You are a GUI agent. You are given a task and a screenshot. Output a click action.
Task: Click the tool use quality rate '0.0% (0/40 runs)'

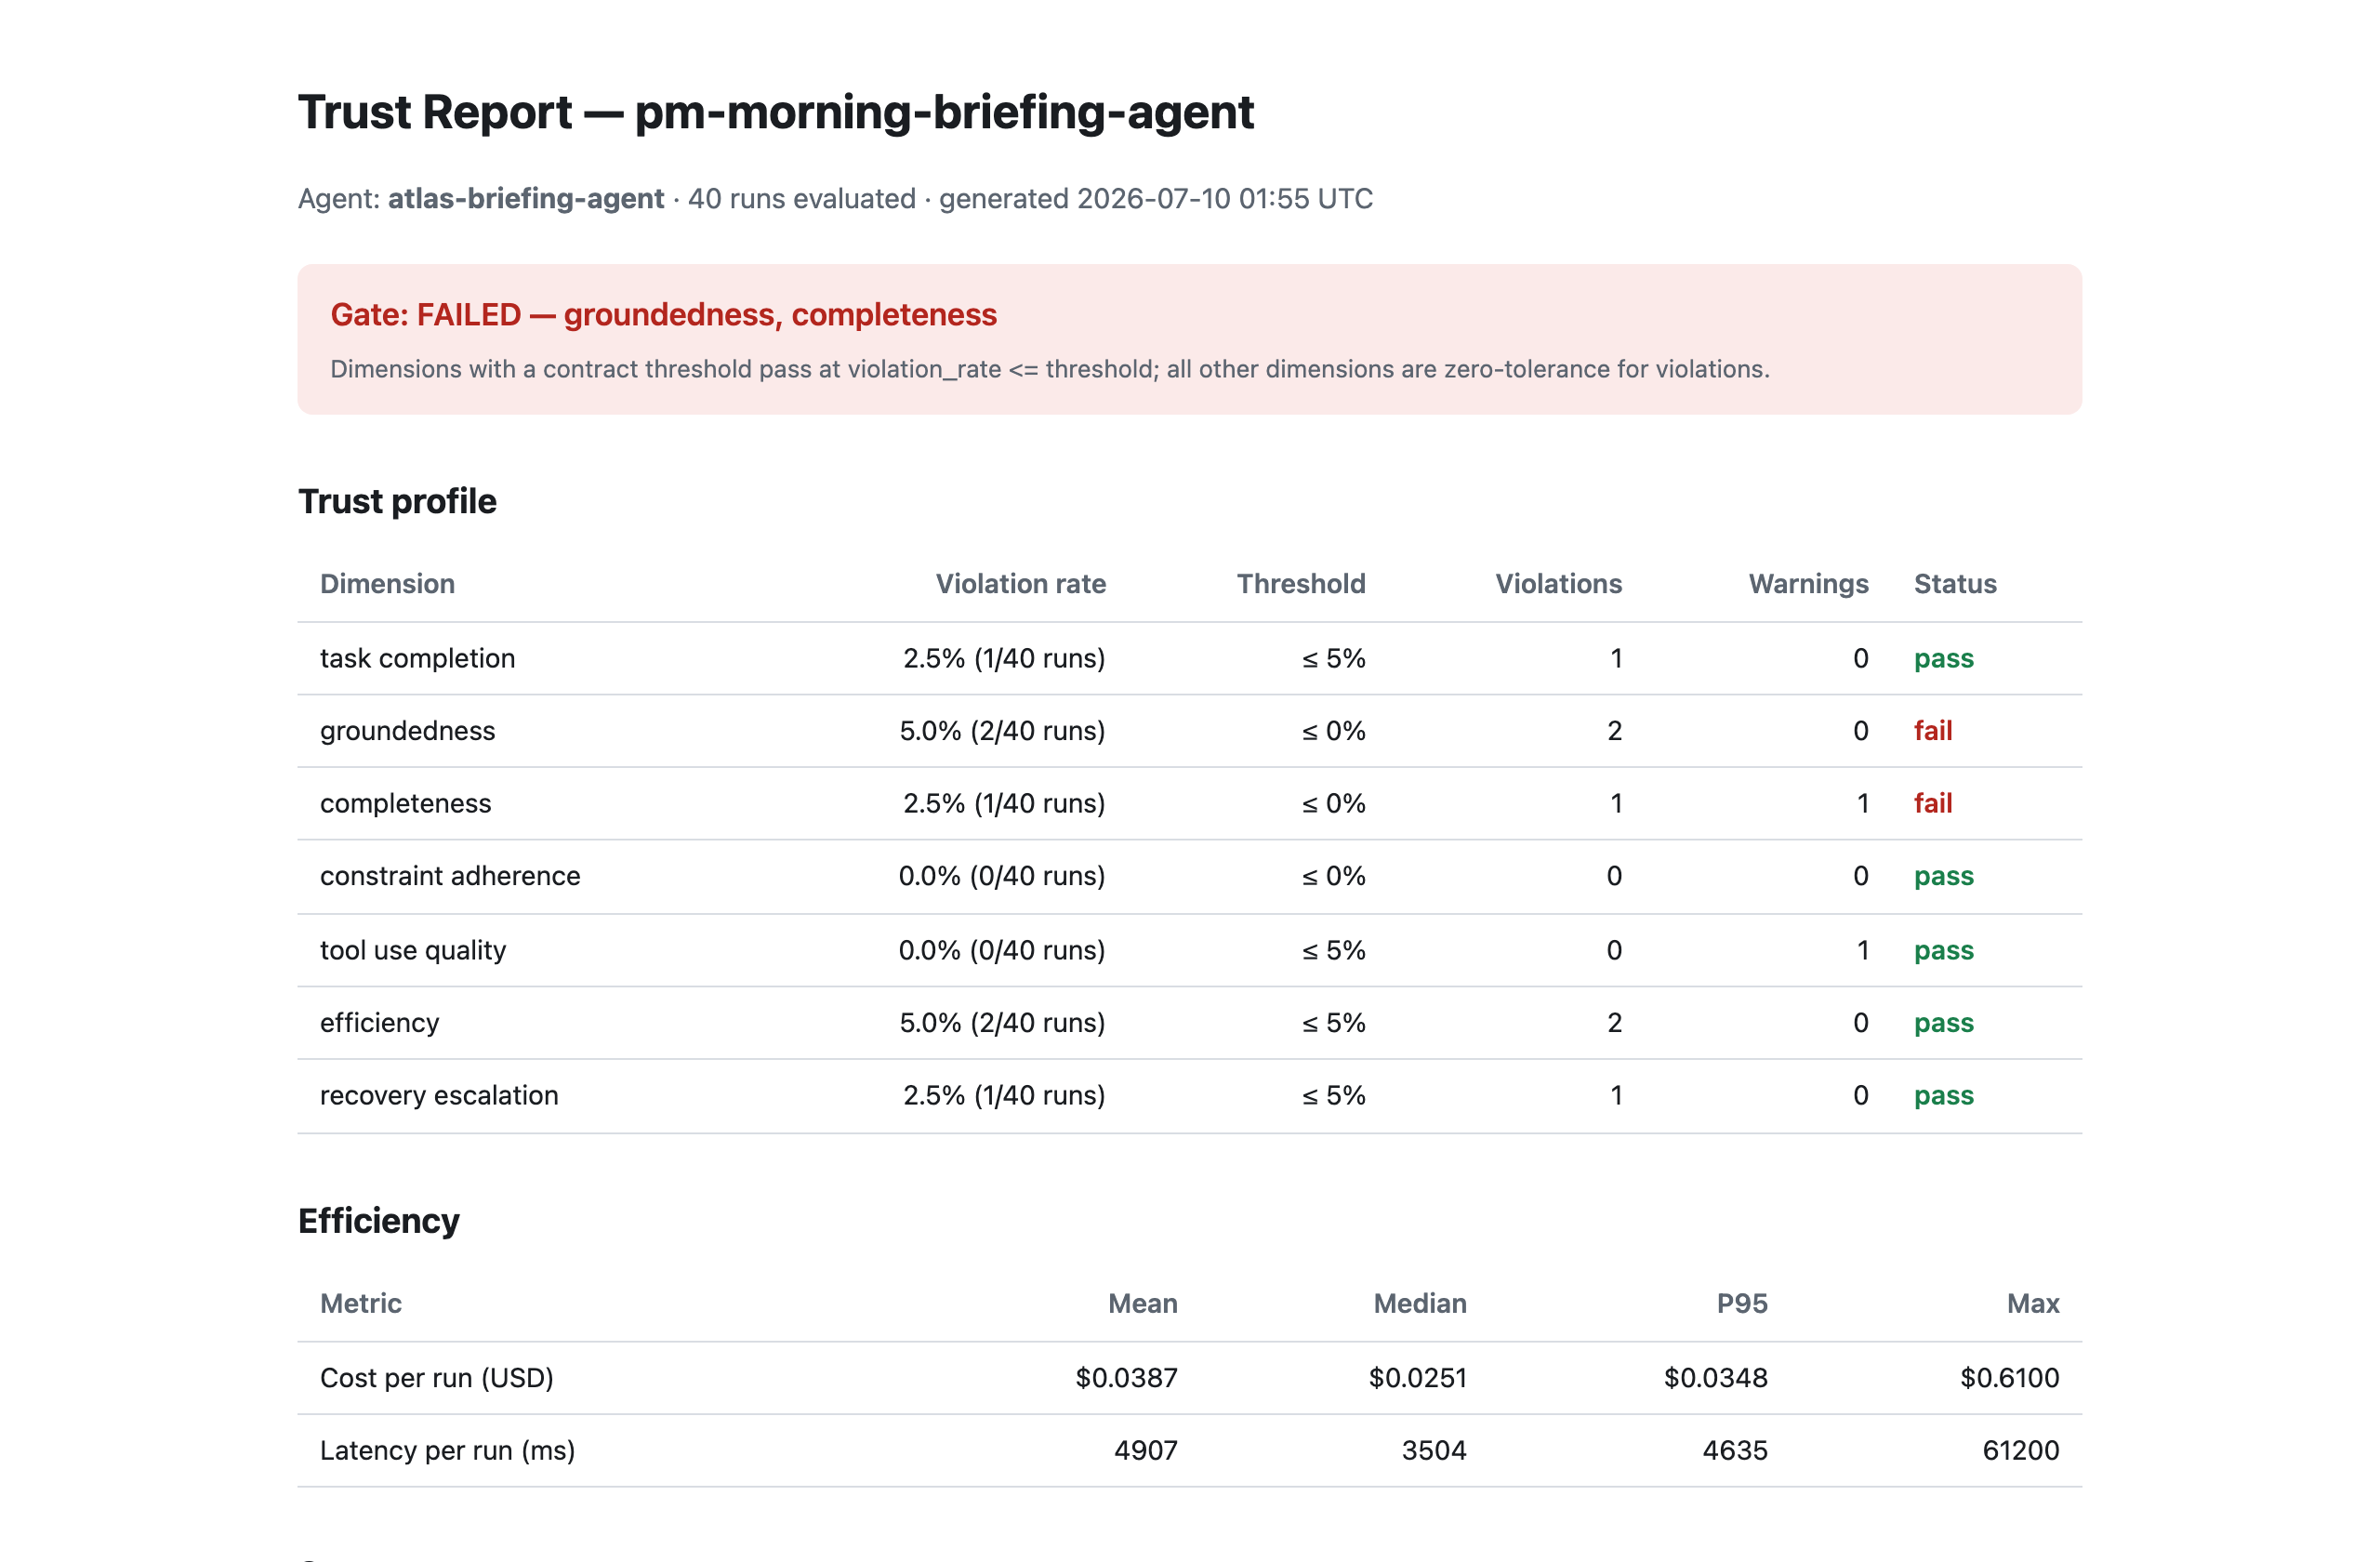[1002, 949]
